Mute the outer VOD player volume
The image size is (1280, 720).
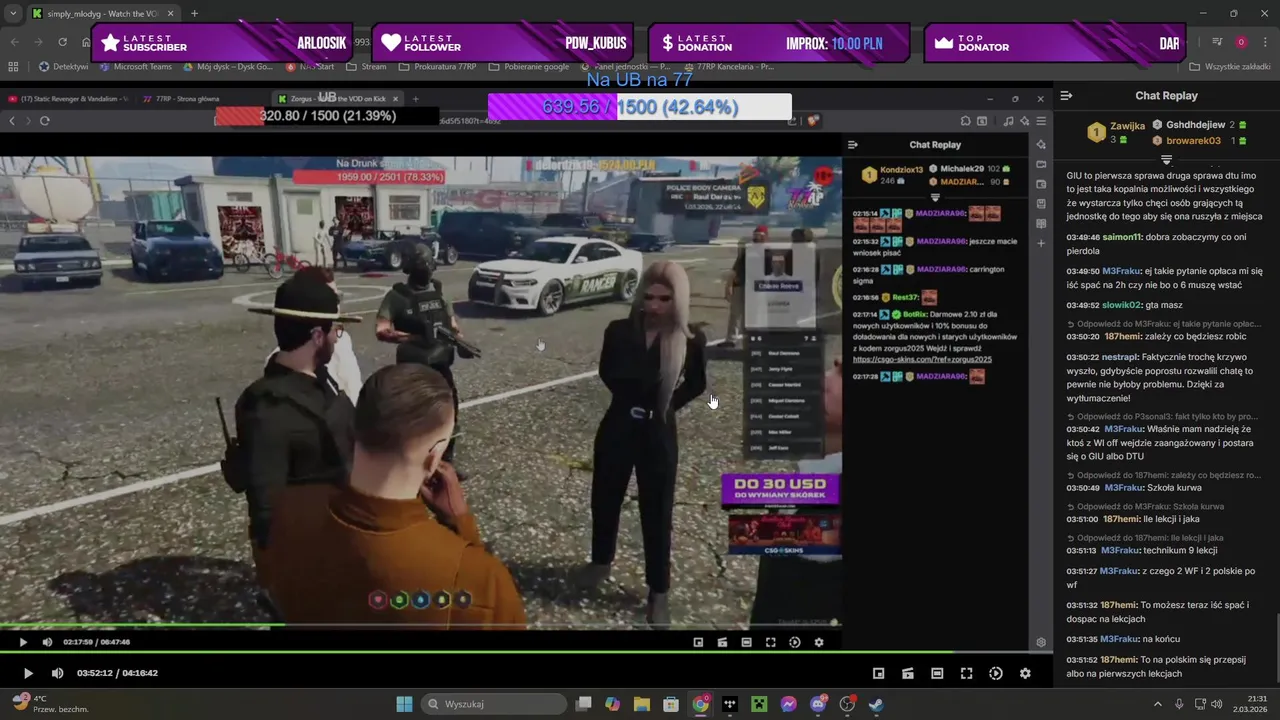(x=57, y=674)
